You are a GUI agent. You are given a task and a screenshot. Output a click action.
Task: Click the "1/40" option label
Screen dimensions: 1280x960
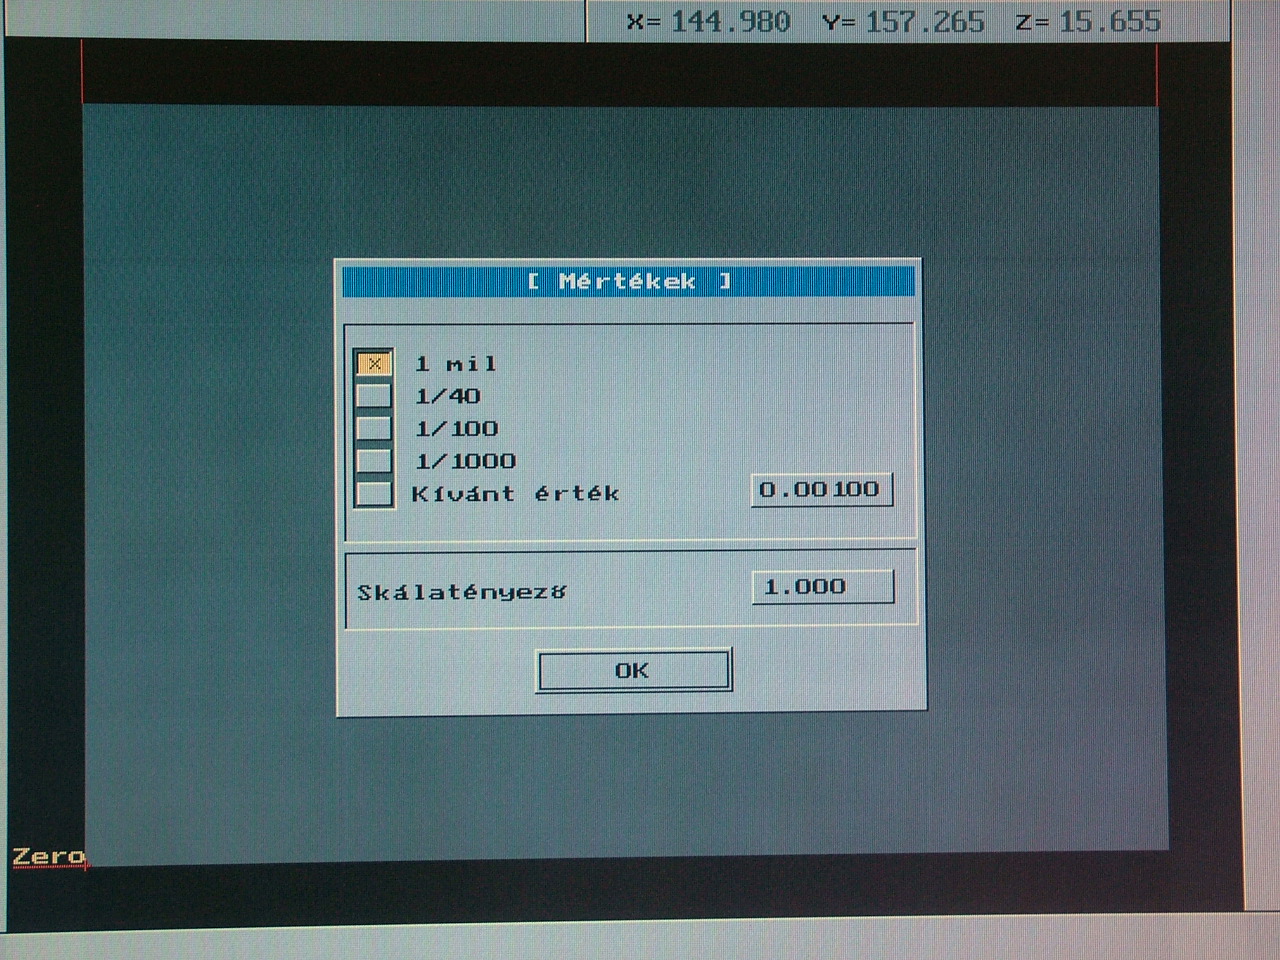448,396
